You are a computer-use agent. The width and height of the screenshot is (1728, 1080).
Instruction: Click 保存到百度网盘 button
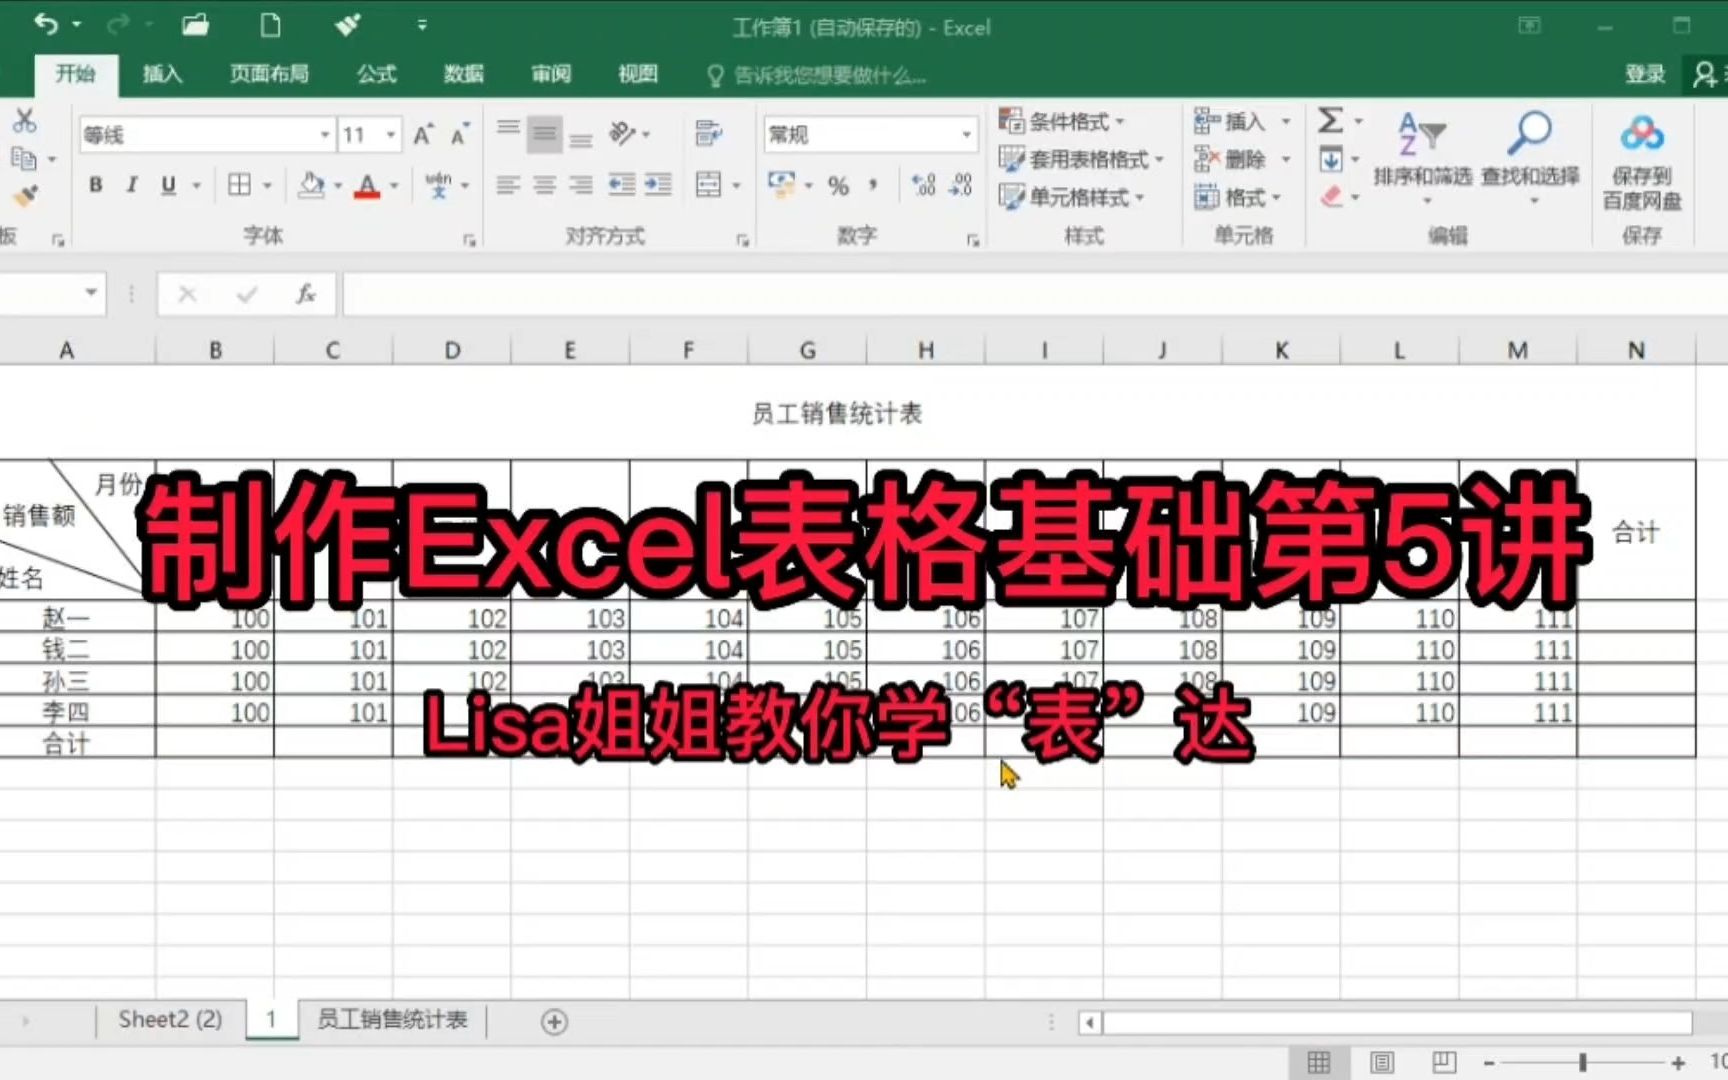1642,162
